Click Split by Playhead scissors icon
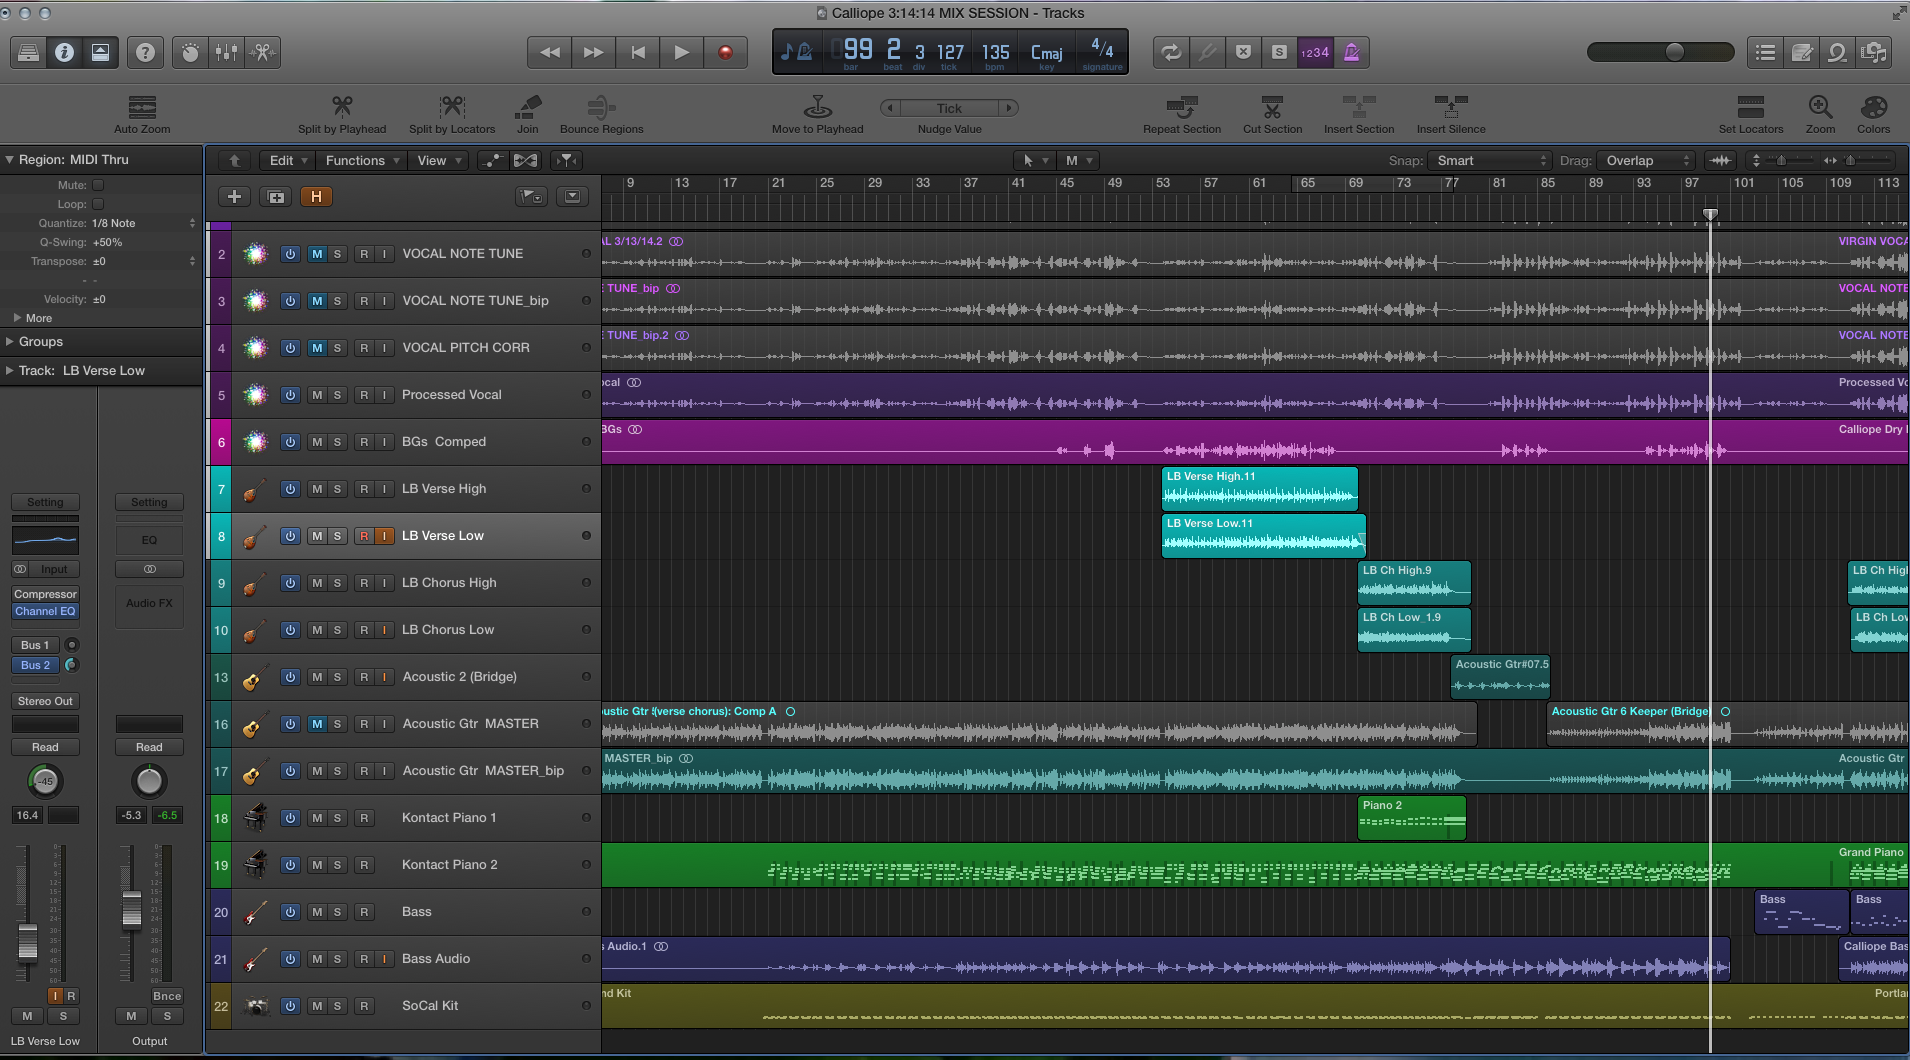Image resolution: width=1910 pixels, height=1060 pixels. coord(342,106)
